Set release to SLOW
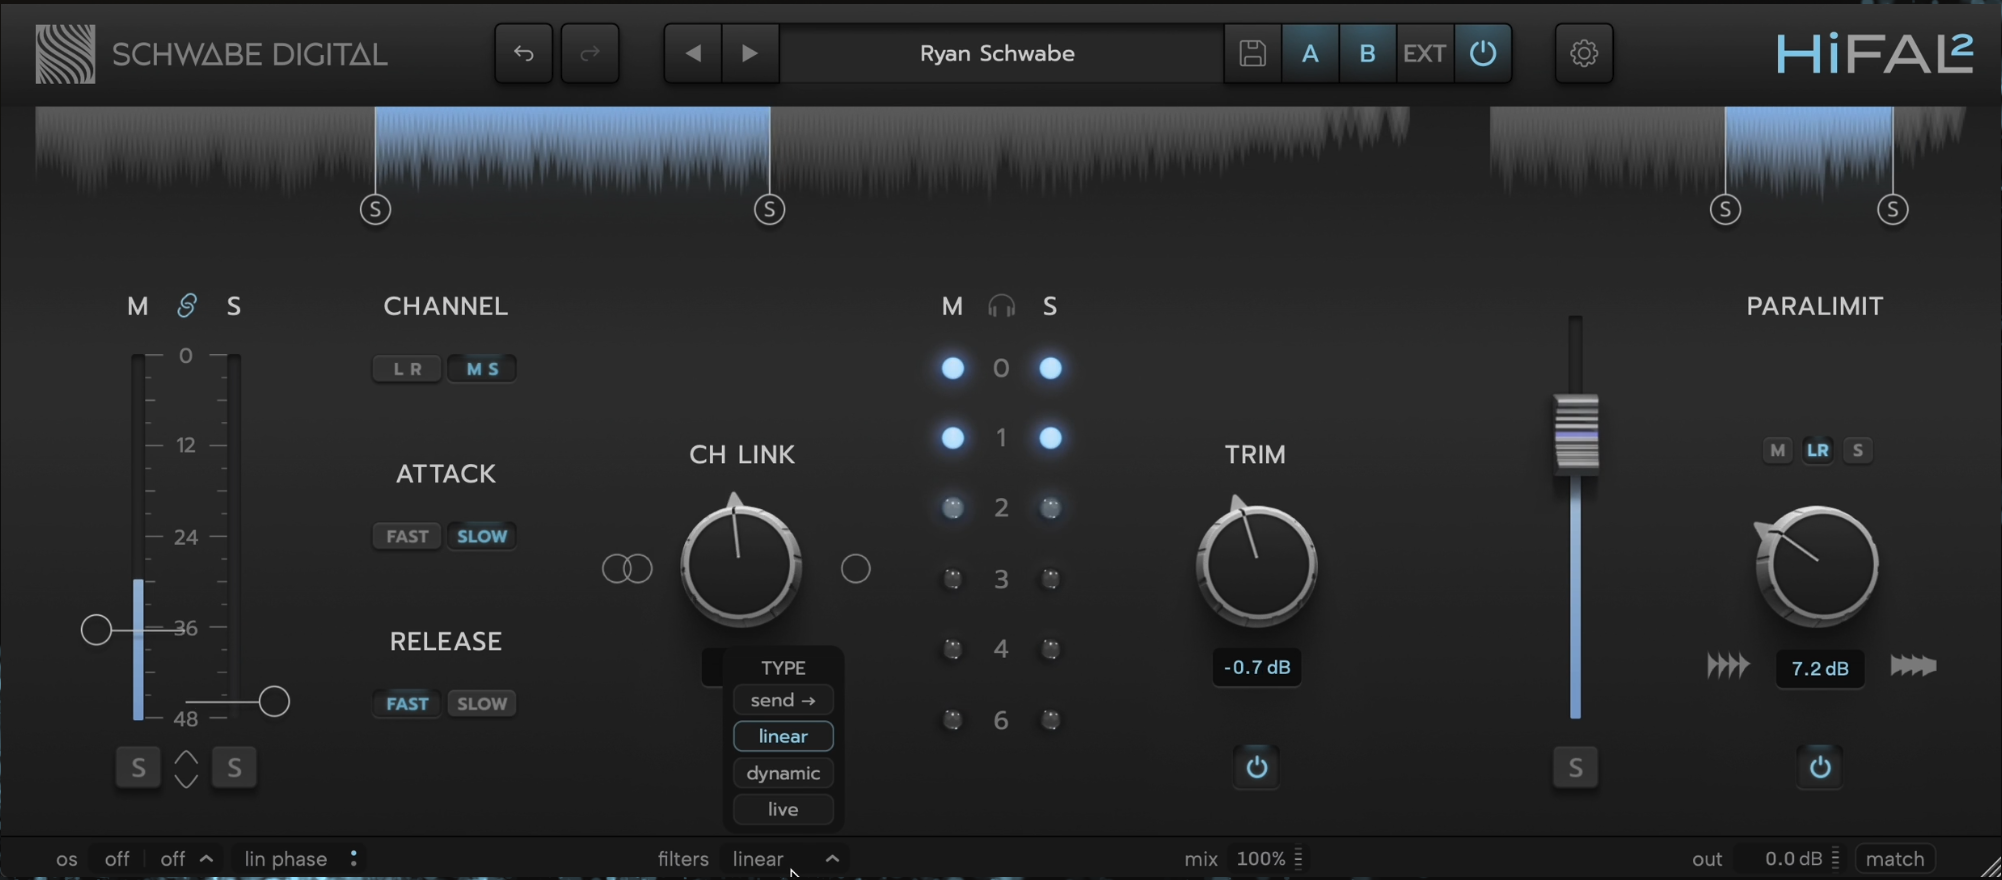The image size is (2002, 880). tap(482, 704)
